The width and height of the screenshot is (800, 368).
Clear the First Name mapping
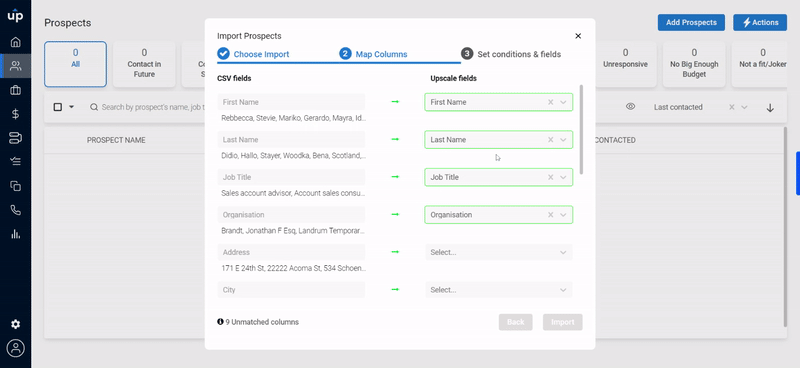point(551,102)
